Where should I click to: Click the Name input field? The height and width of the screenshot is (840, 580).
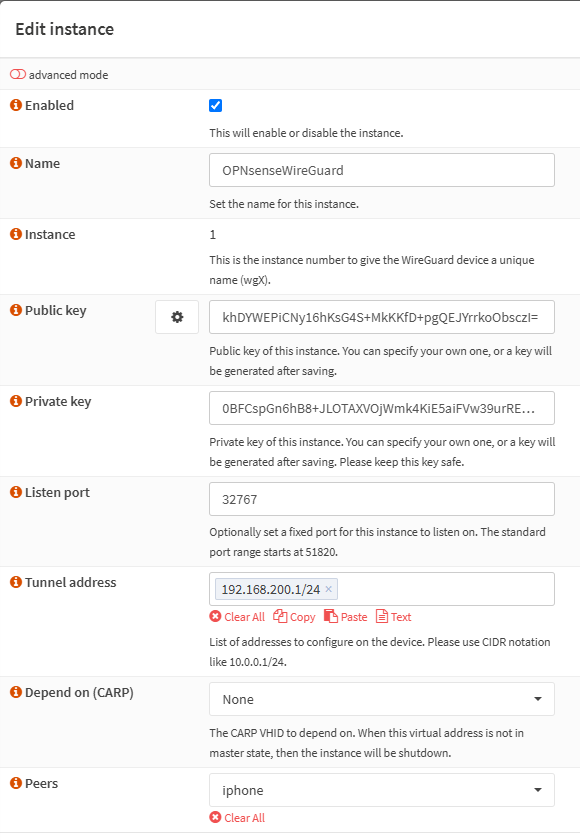[x=382, y=170]
